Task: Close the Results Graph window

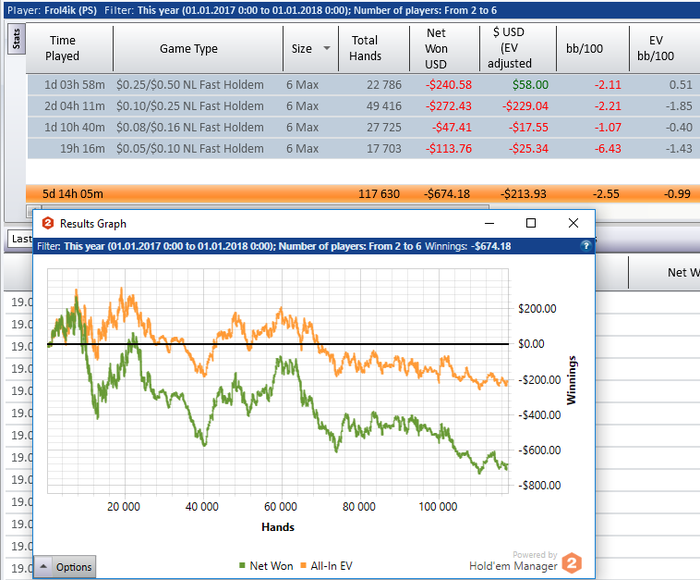Action: pos(573,223)
